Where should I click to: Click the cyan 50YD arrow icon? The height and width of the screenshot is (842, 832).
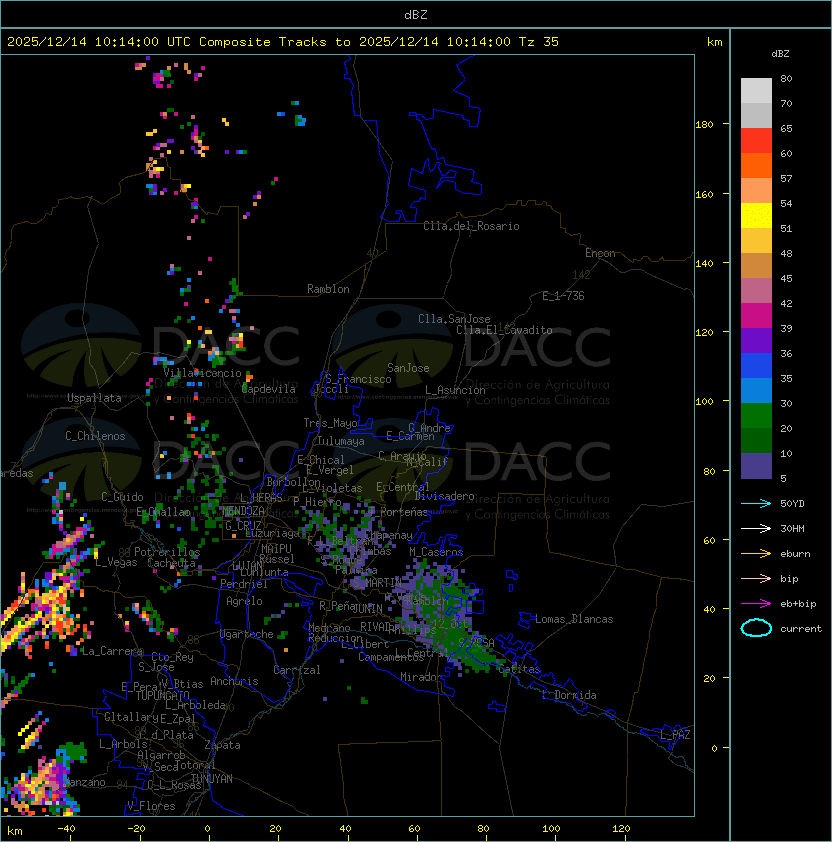[756, 503]
